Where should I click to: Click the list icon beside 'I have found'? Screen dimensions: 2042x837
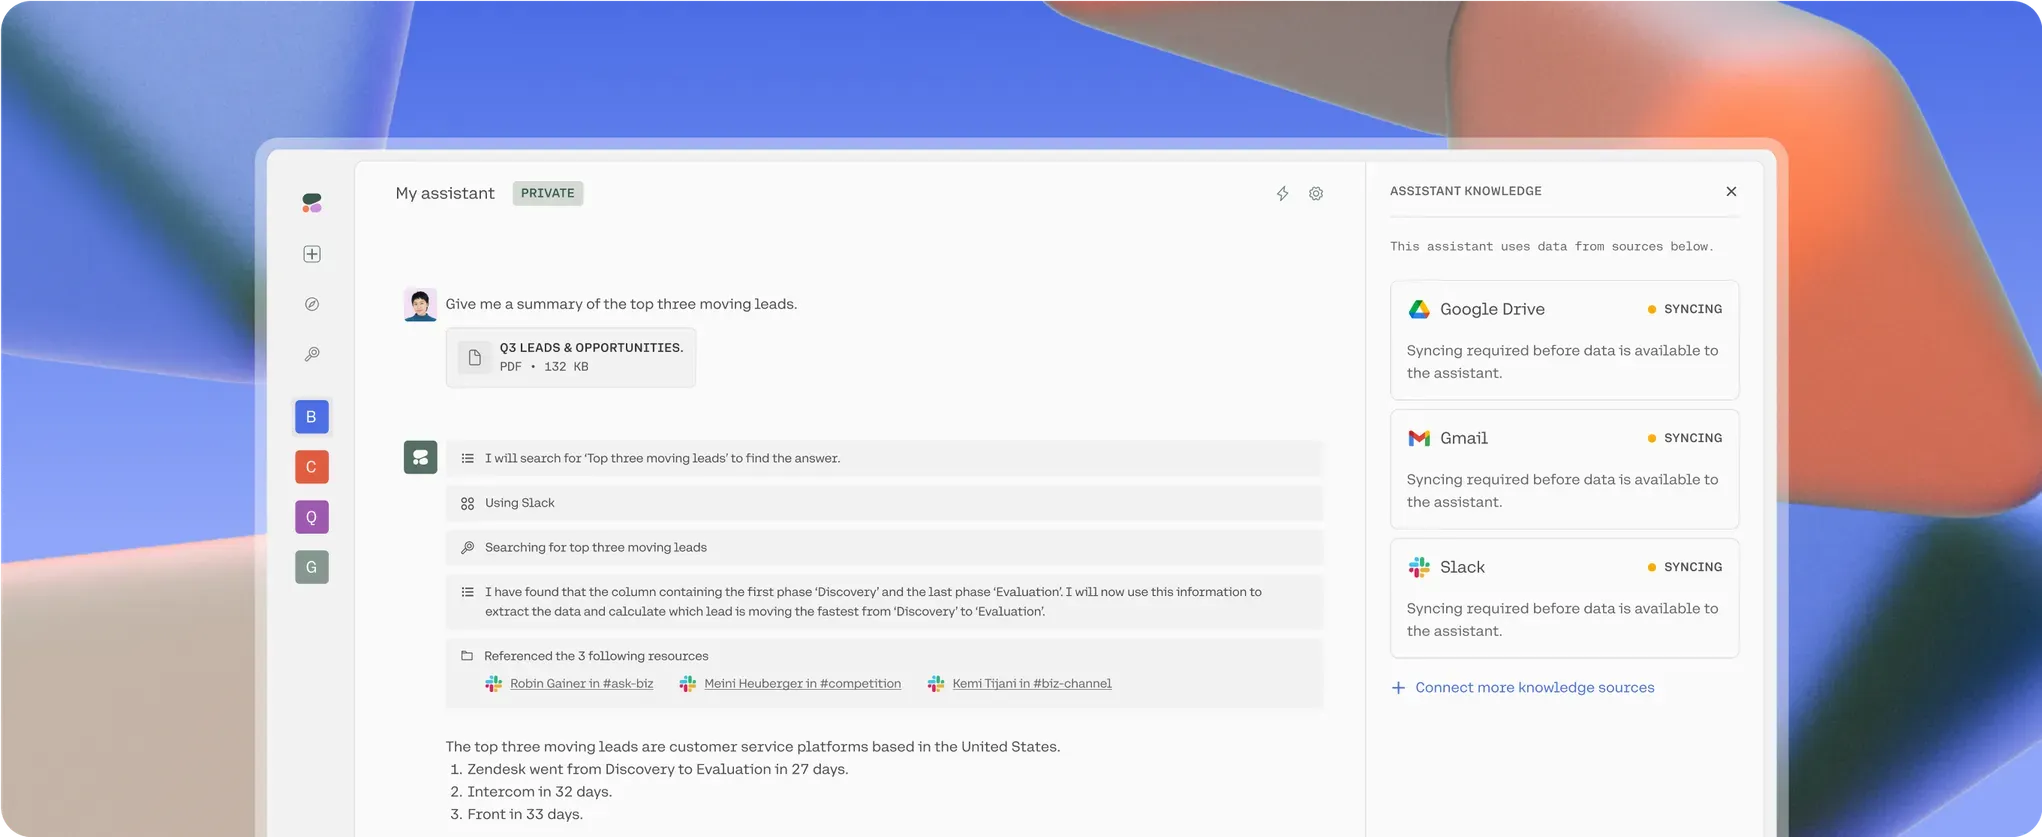point(467,592)
